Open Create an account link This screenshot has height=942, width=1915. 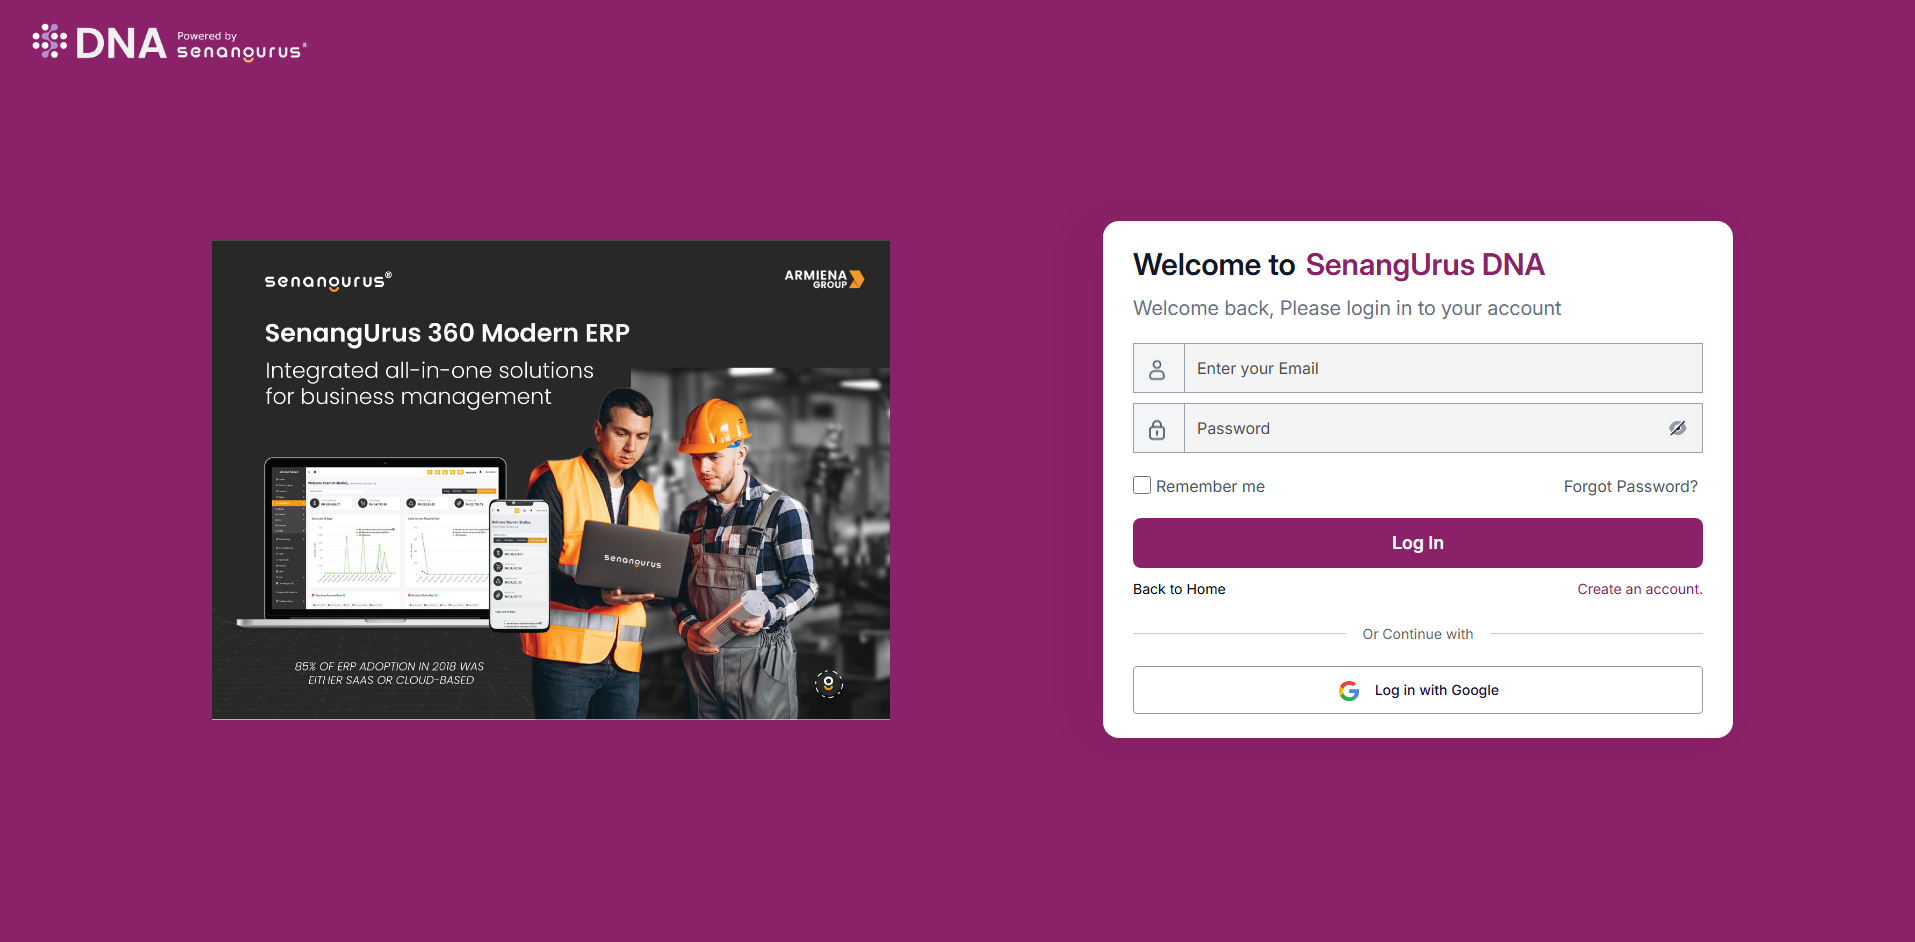(x=1640, y=589)
